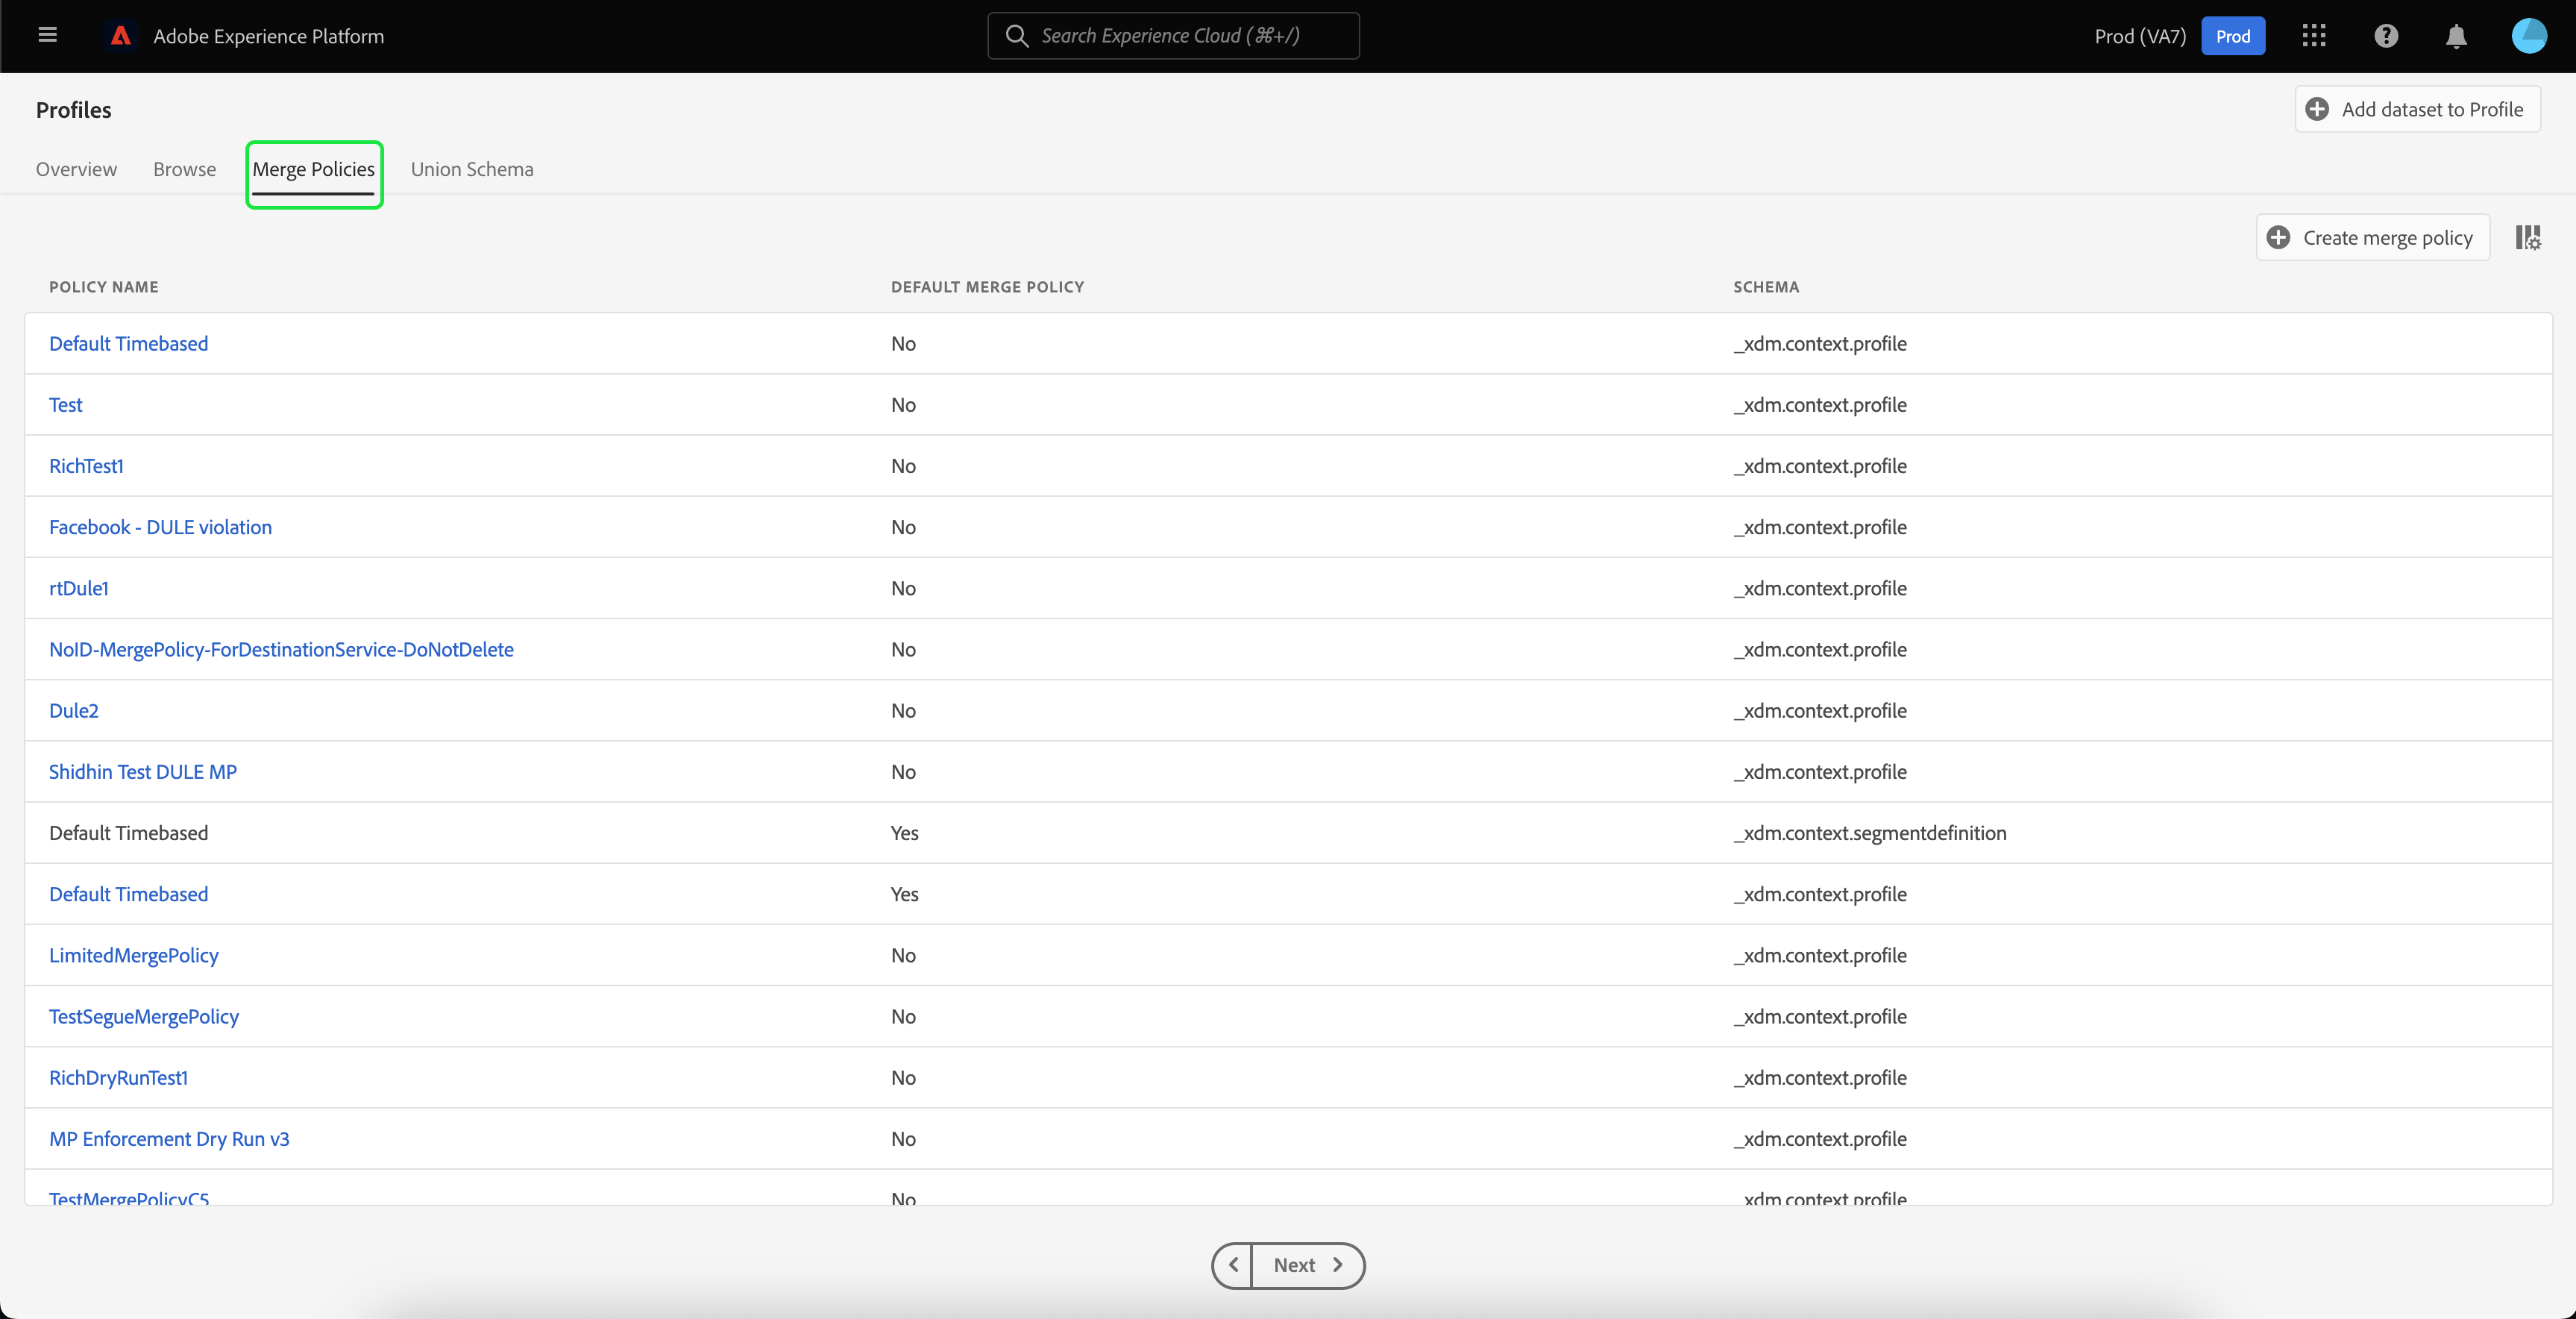Click Next to view more policies
This screenshot has height=1319, width=2576.
tap(1307, 1265)
